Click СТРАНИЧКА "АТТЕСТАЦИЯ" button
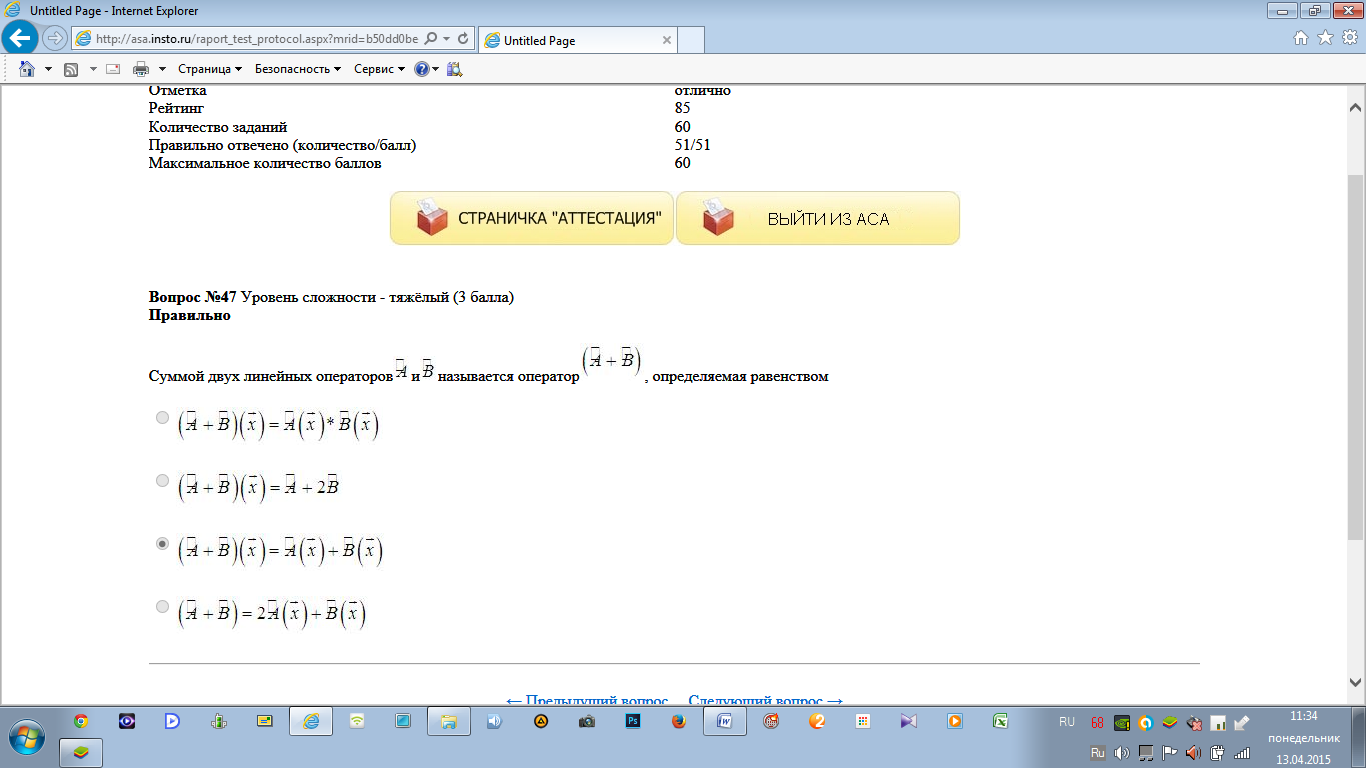Viewport: 1366px width, 768px height. point(532,218)
